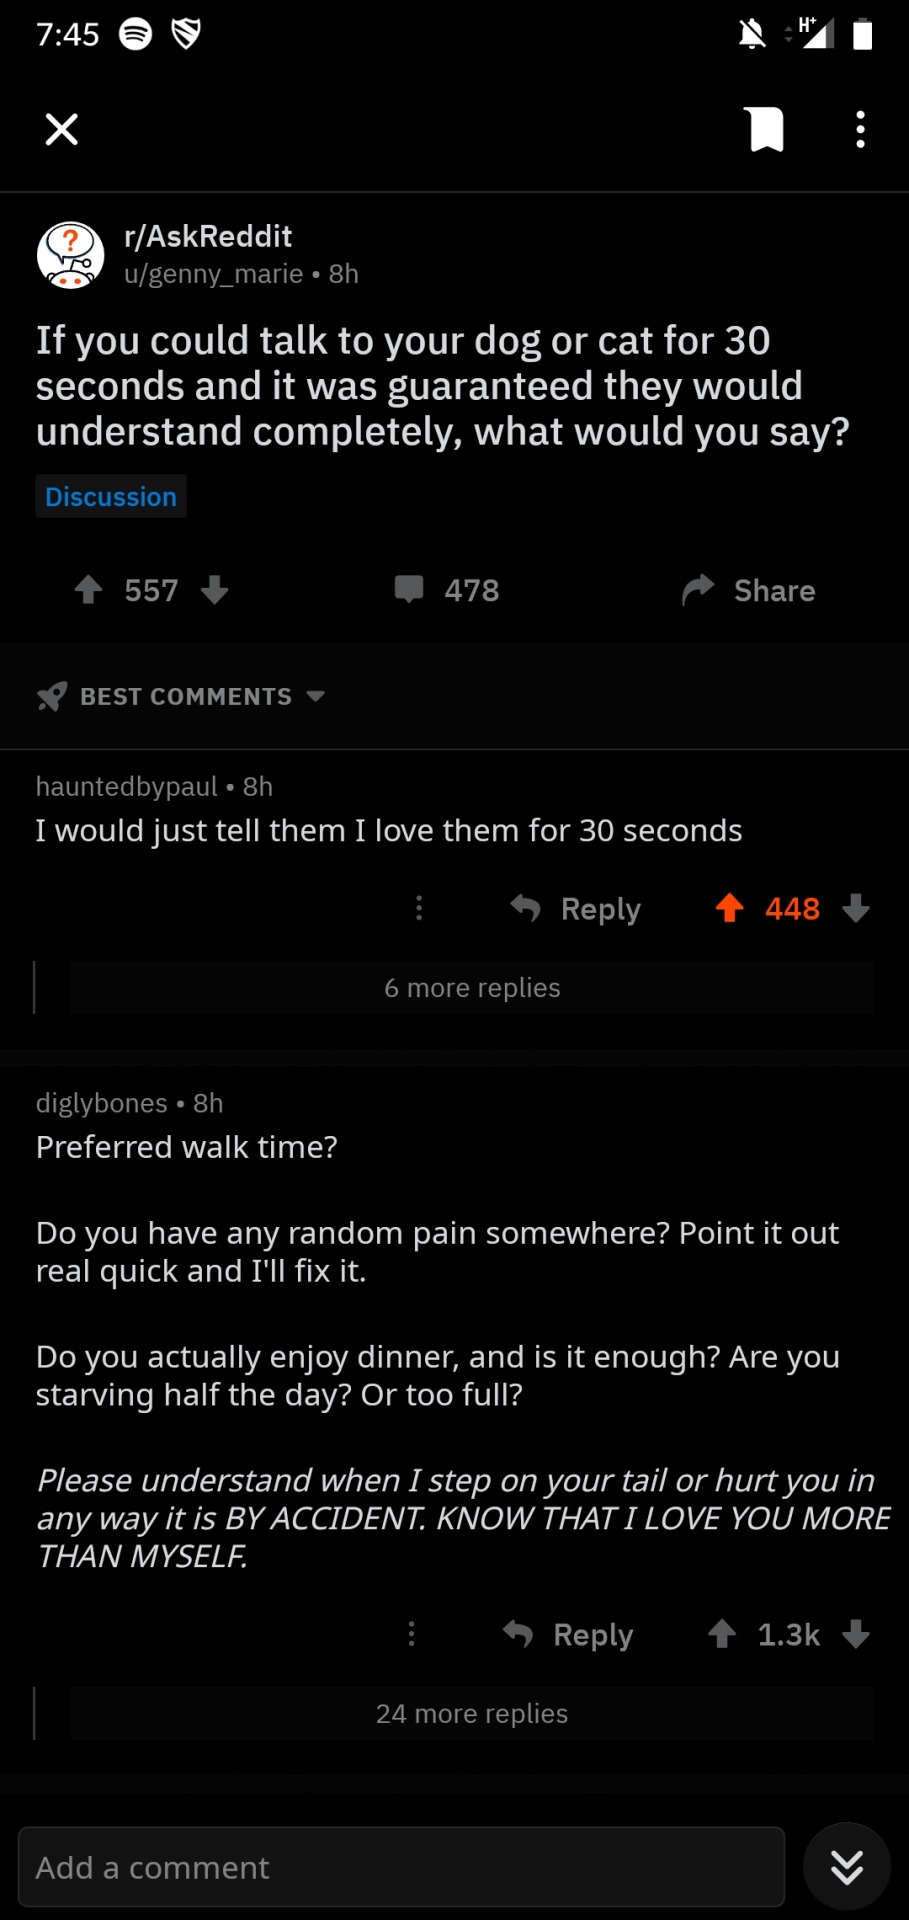Upvote the post with 557 points
Screen dimensions: 909x1920
pos(89,590)
